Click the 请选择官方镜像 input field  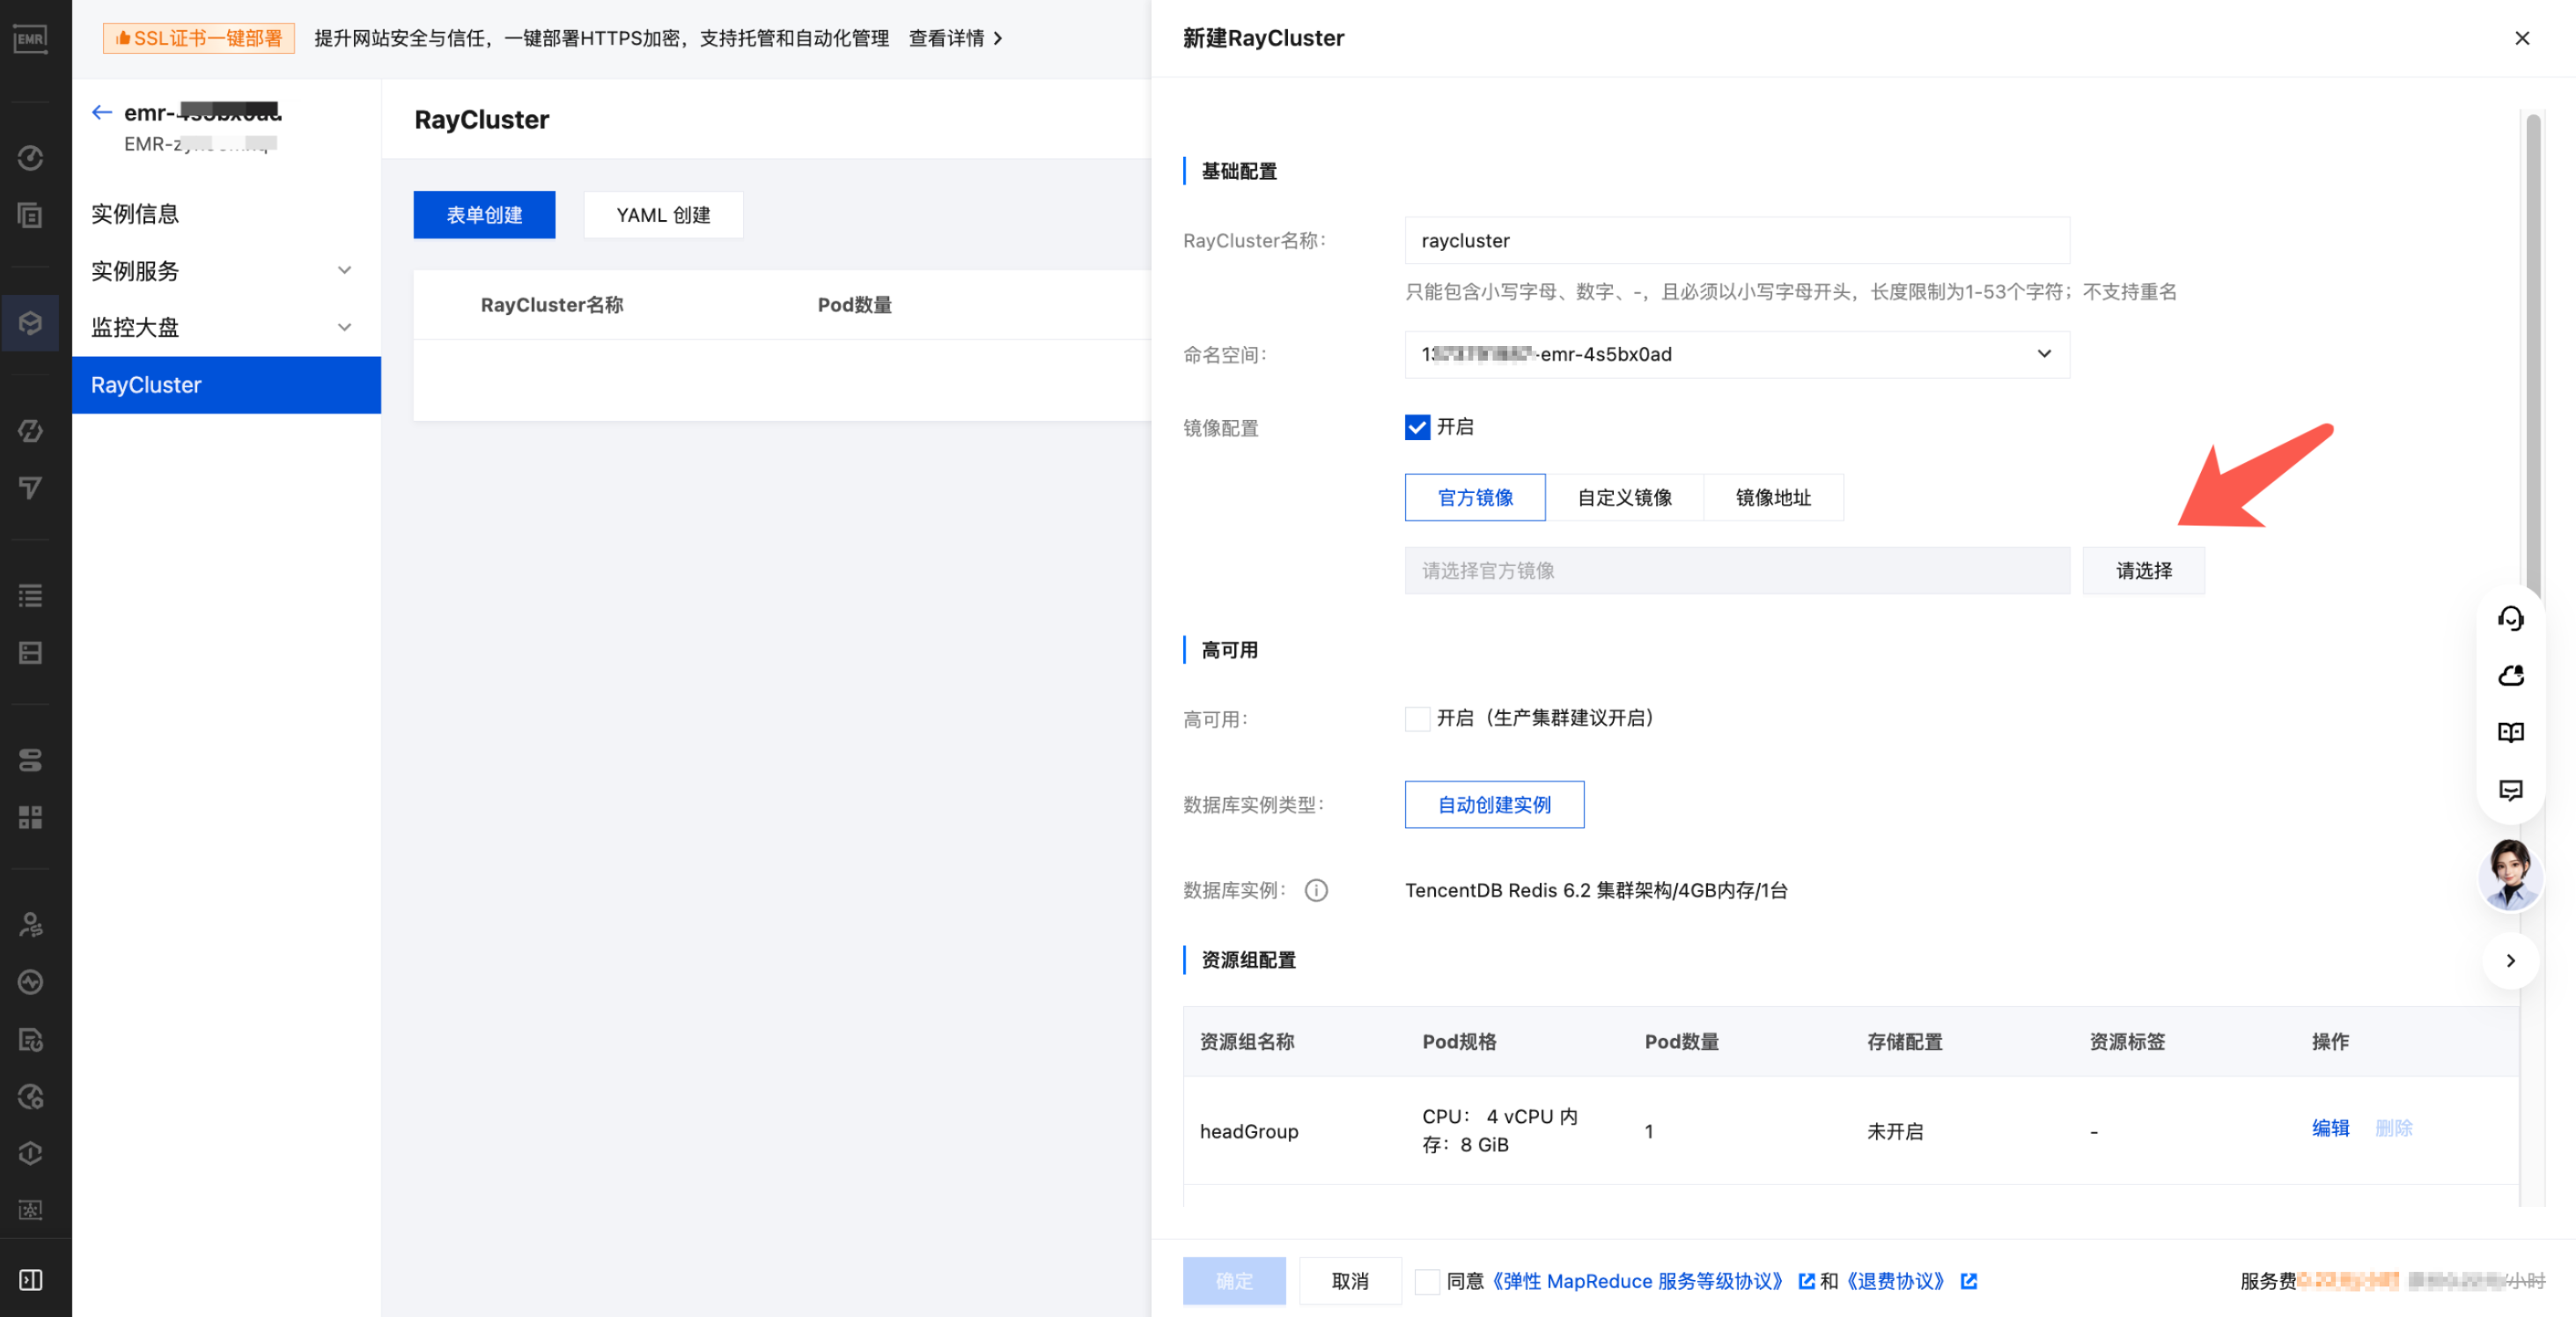coord(1737,570)
